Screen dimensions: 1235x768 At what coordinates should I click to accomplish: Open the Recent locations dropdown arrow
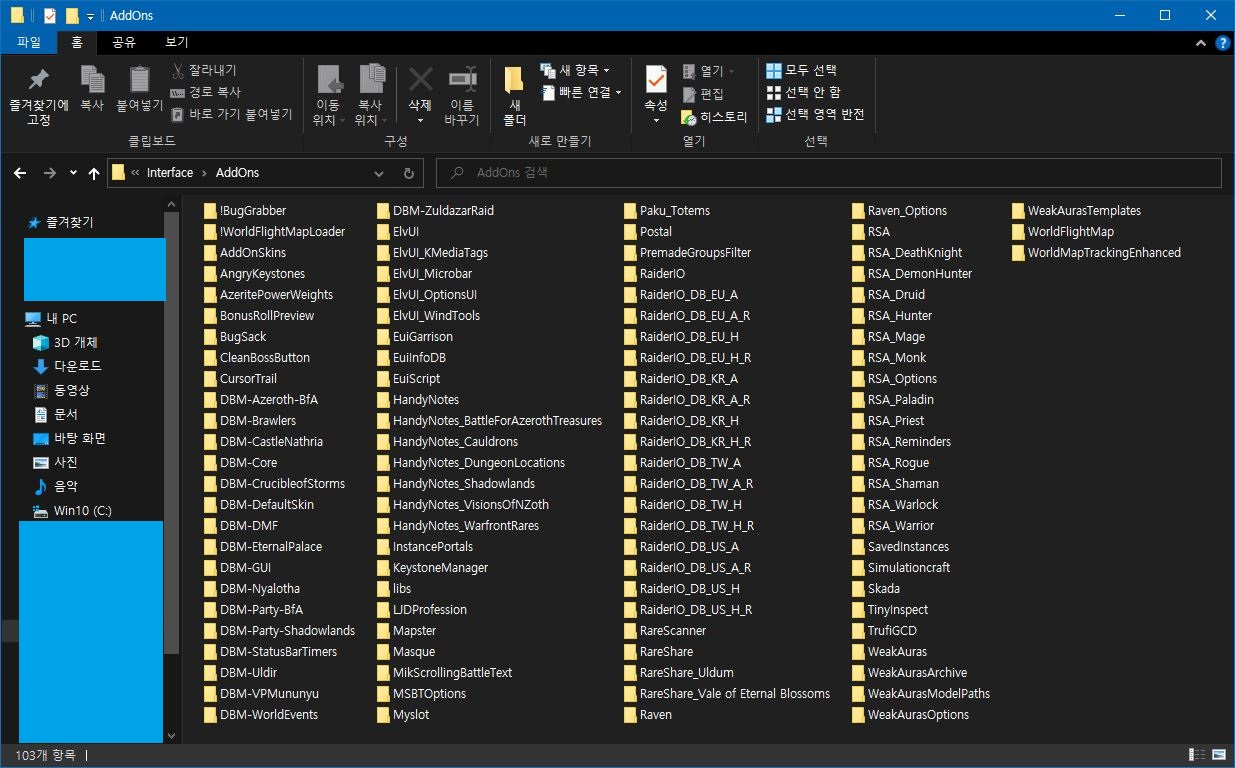coord(73,173)
